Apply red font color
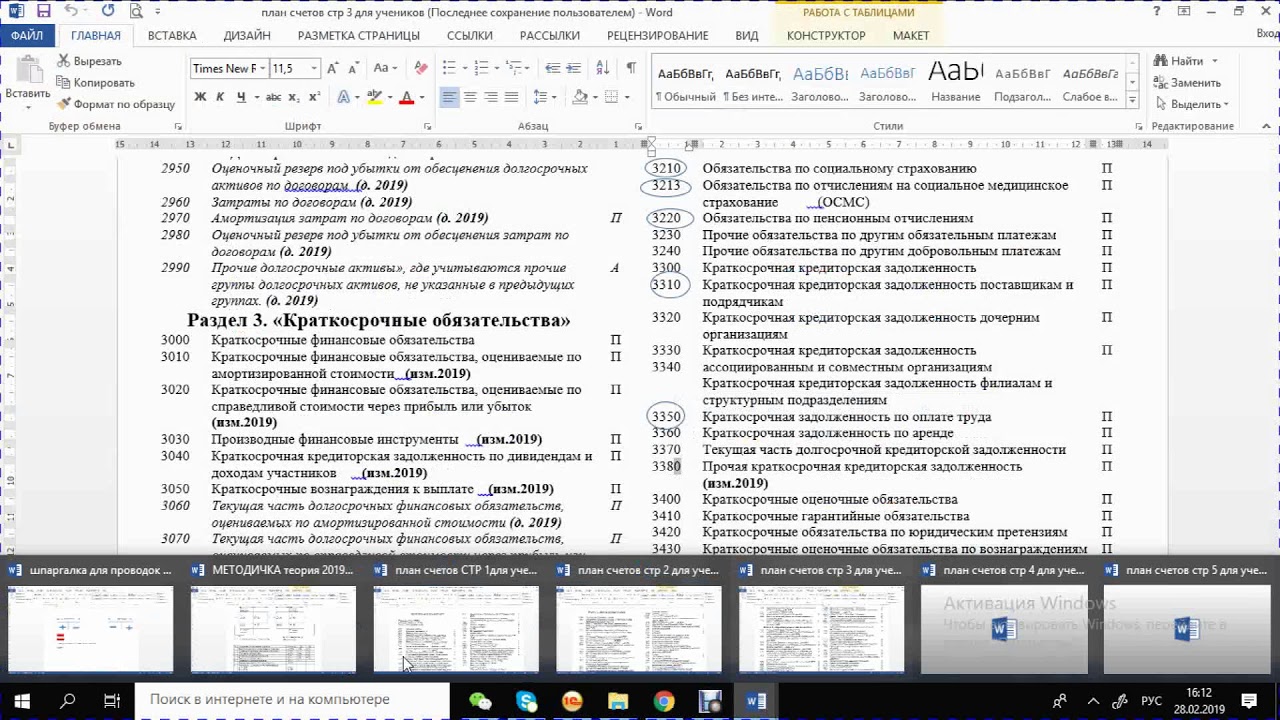Image resolution: width=1280 pixels, height=720 pixels. coord(406,97)
